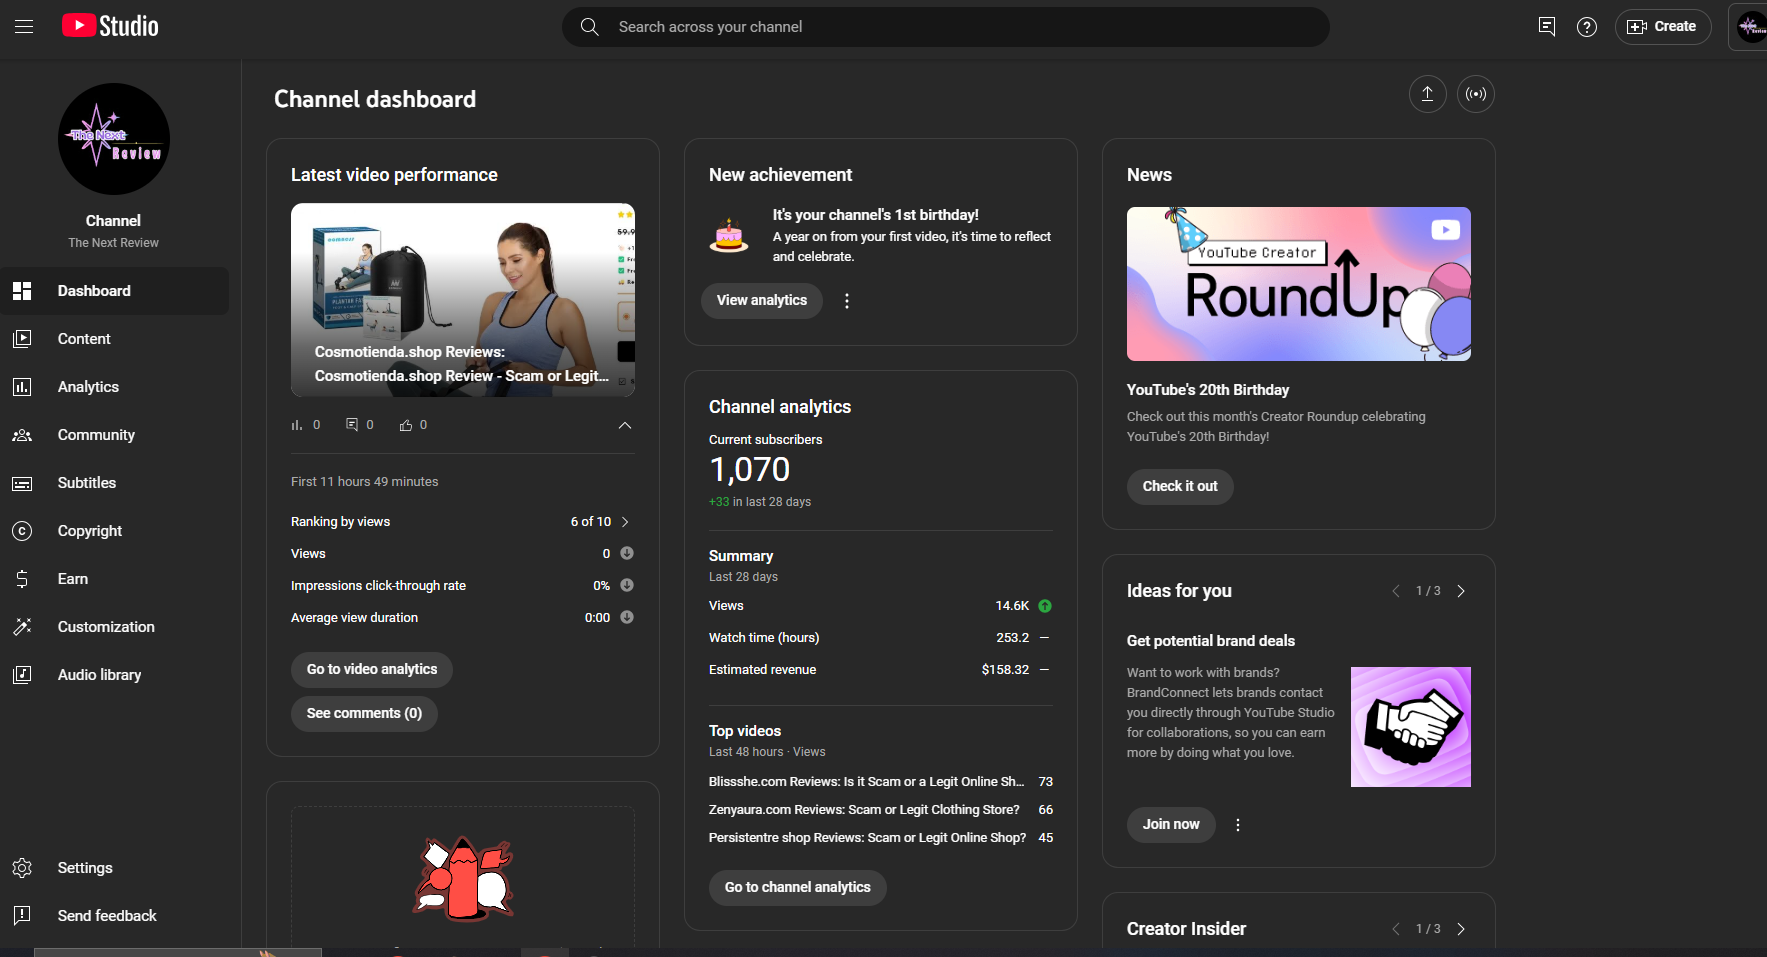Select Dashboard in the sidebar
Viewport: 1767px width, 957px height.
[x=115, y=291]
